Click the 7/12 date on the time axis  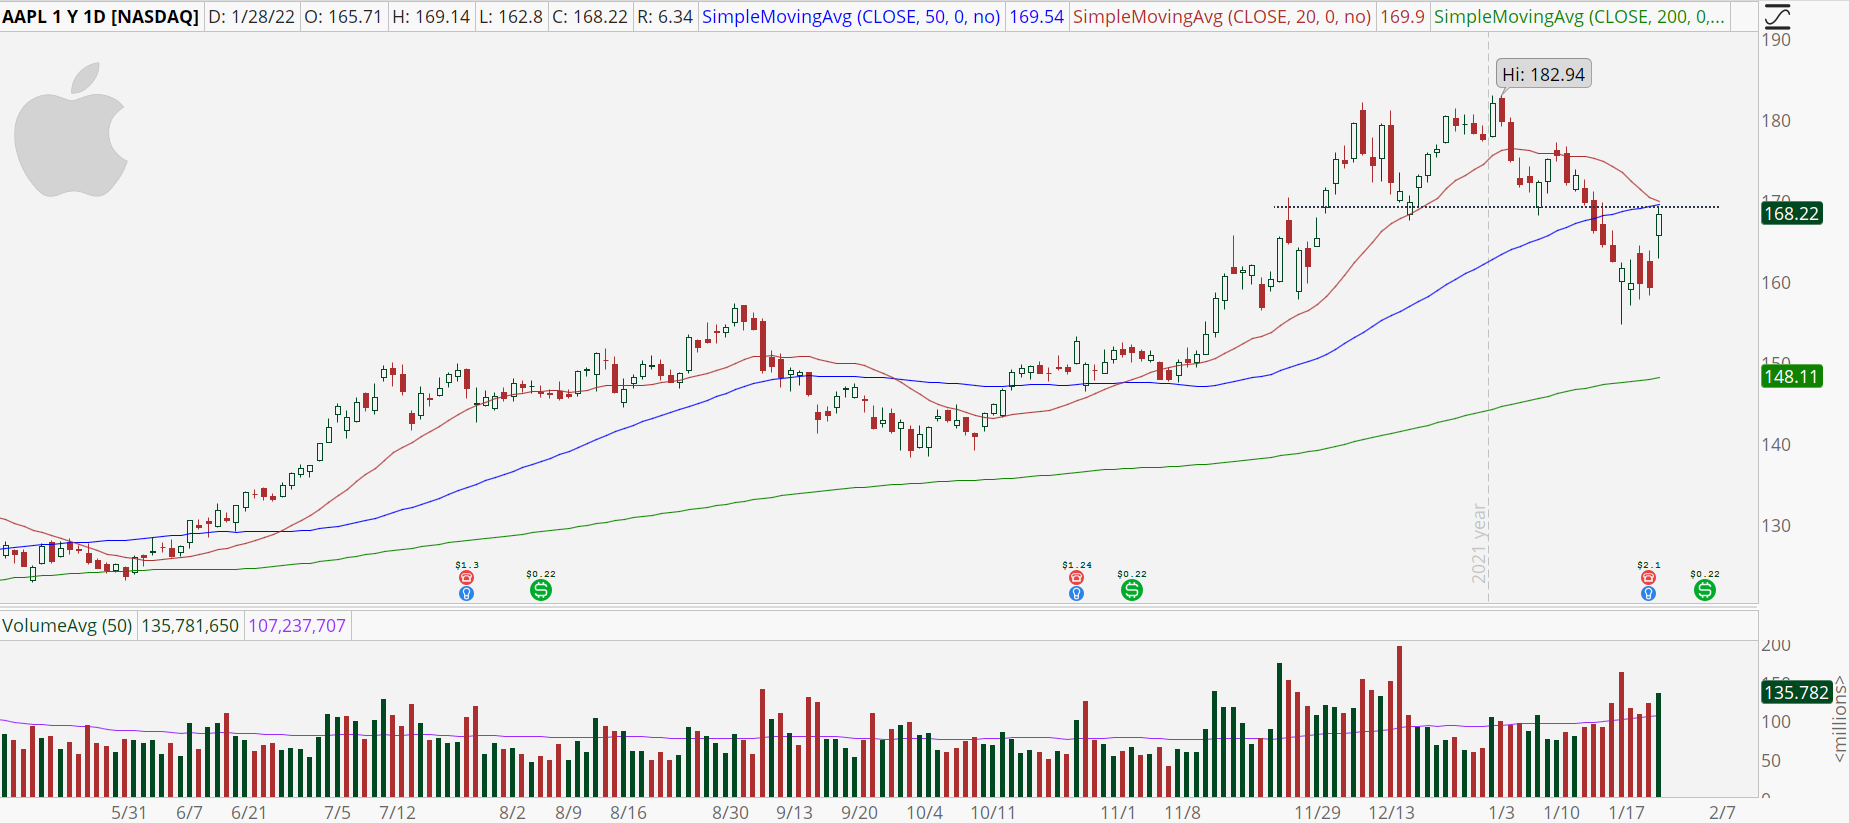pos(397,812)
